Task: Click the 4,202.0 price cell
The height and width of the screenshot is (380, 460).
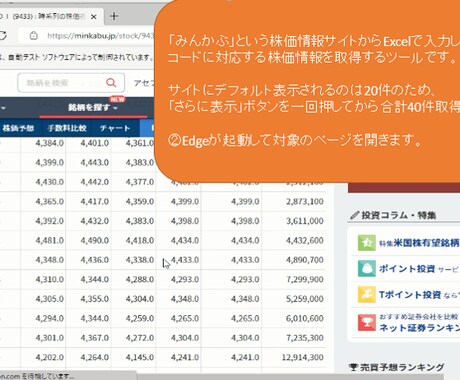Action: 50,357
